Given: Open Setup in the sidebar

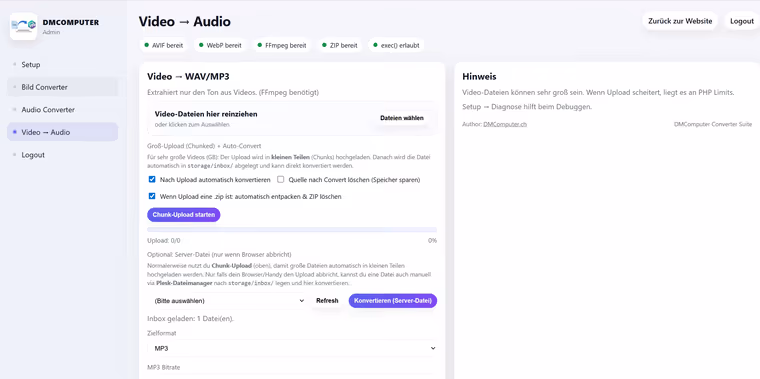Looking at the screenshot, I should (x=63, y=64).
